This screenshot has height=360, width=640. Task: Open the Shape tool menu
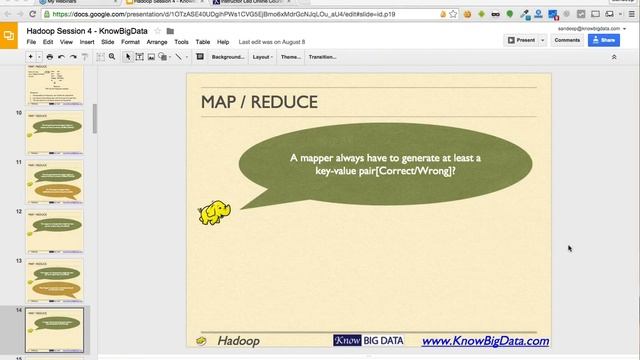coord(163,57)
